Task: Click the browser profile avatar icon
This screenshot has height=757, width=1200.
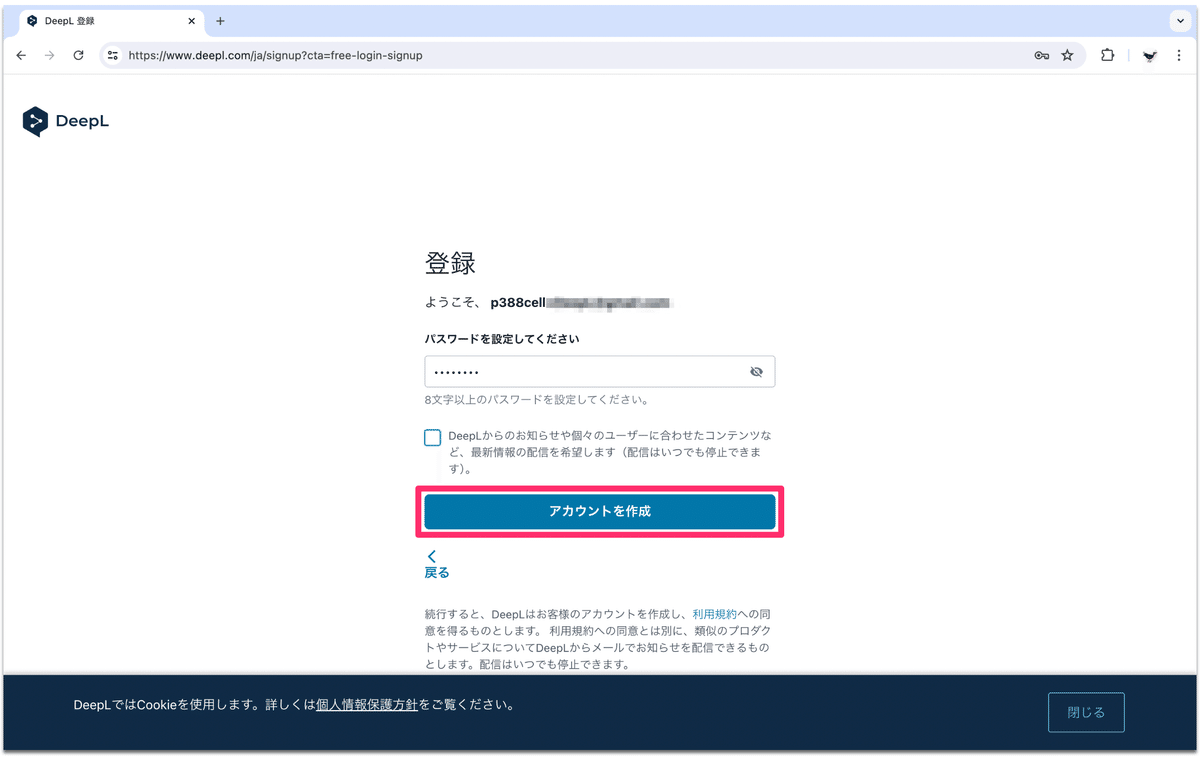Action: point(1148,55)
